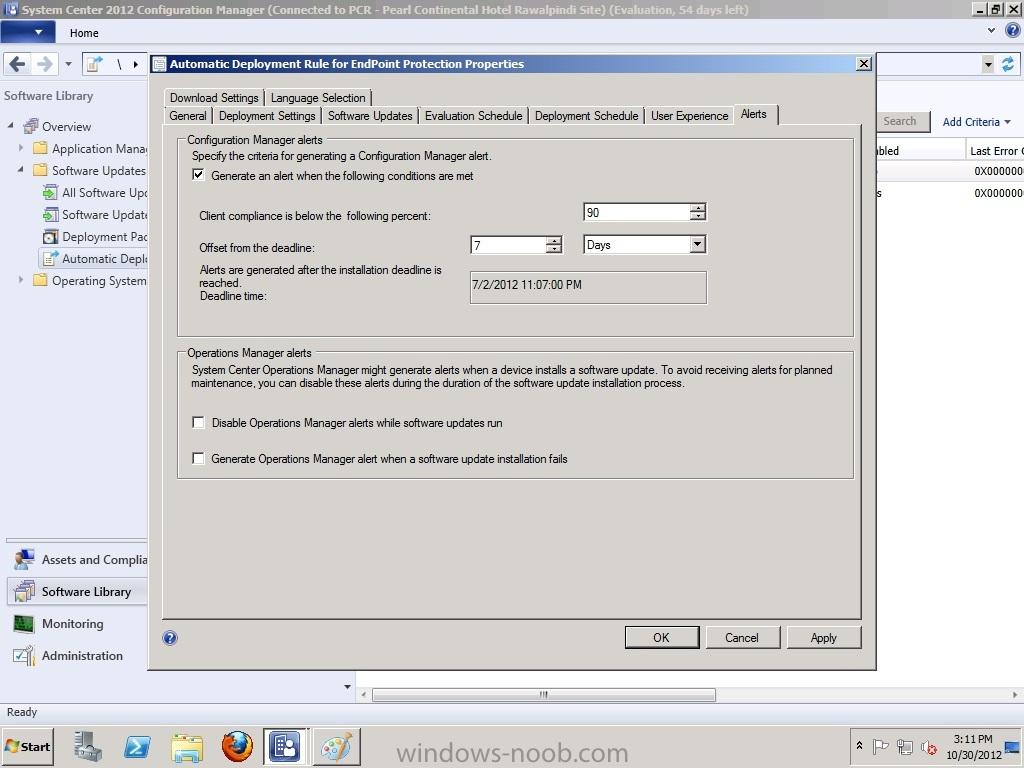Click the Last Error column header
The image size is (1024, 768).
pos(995,151)
